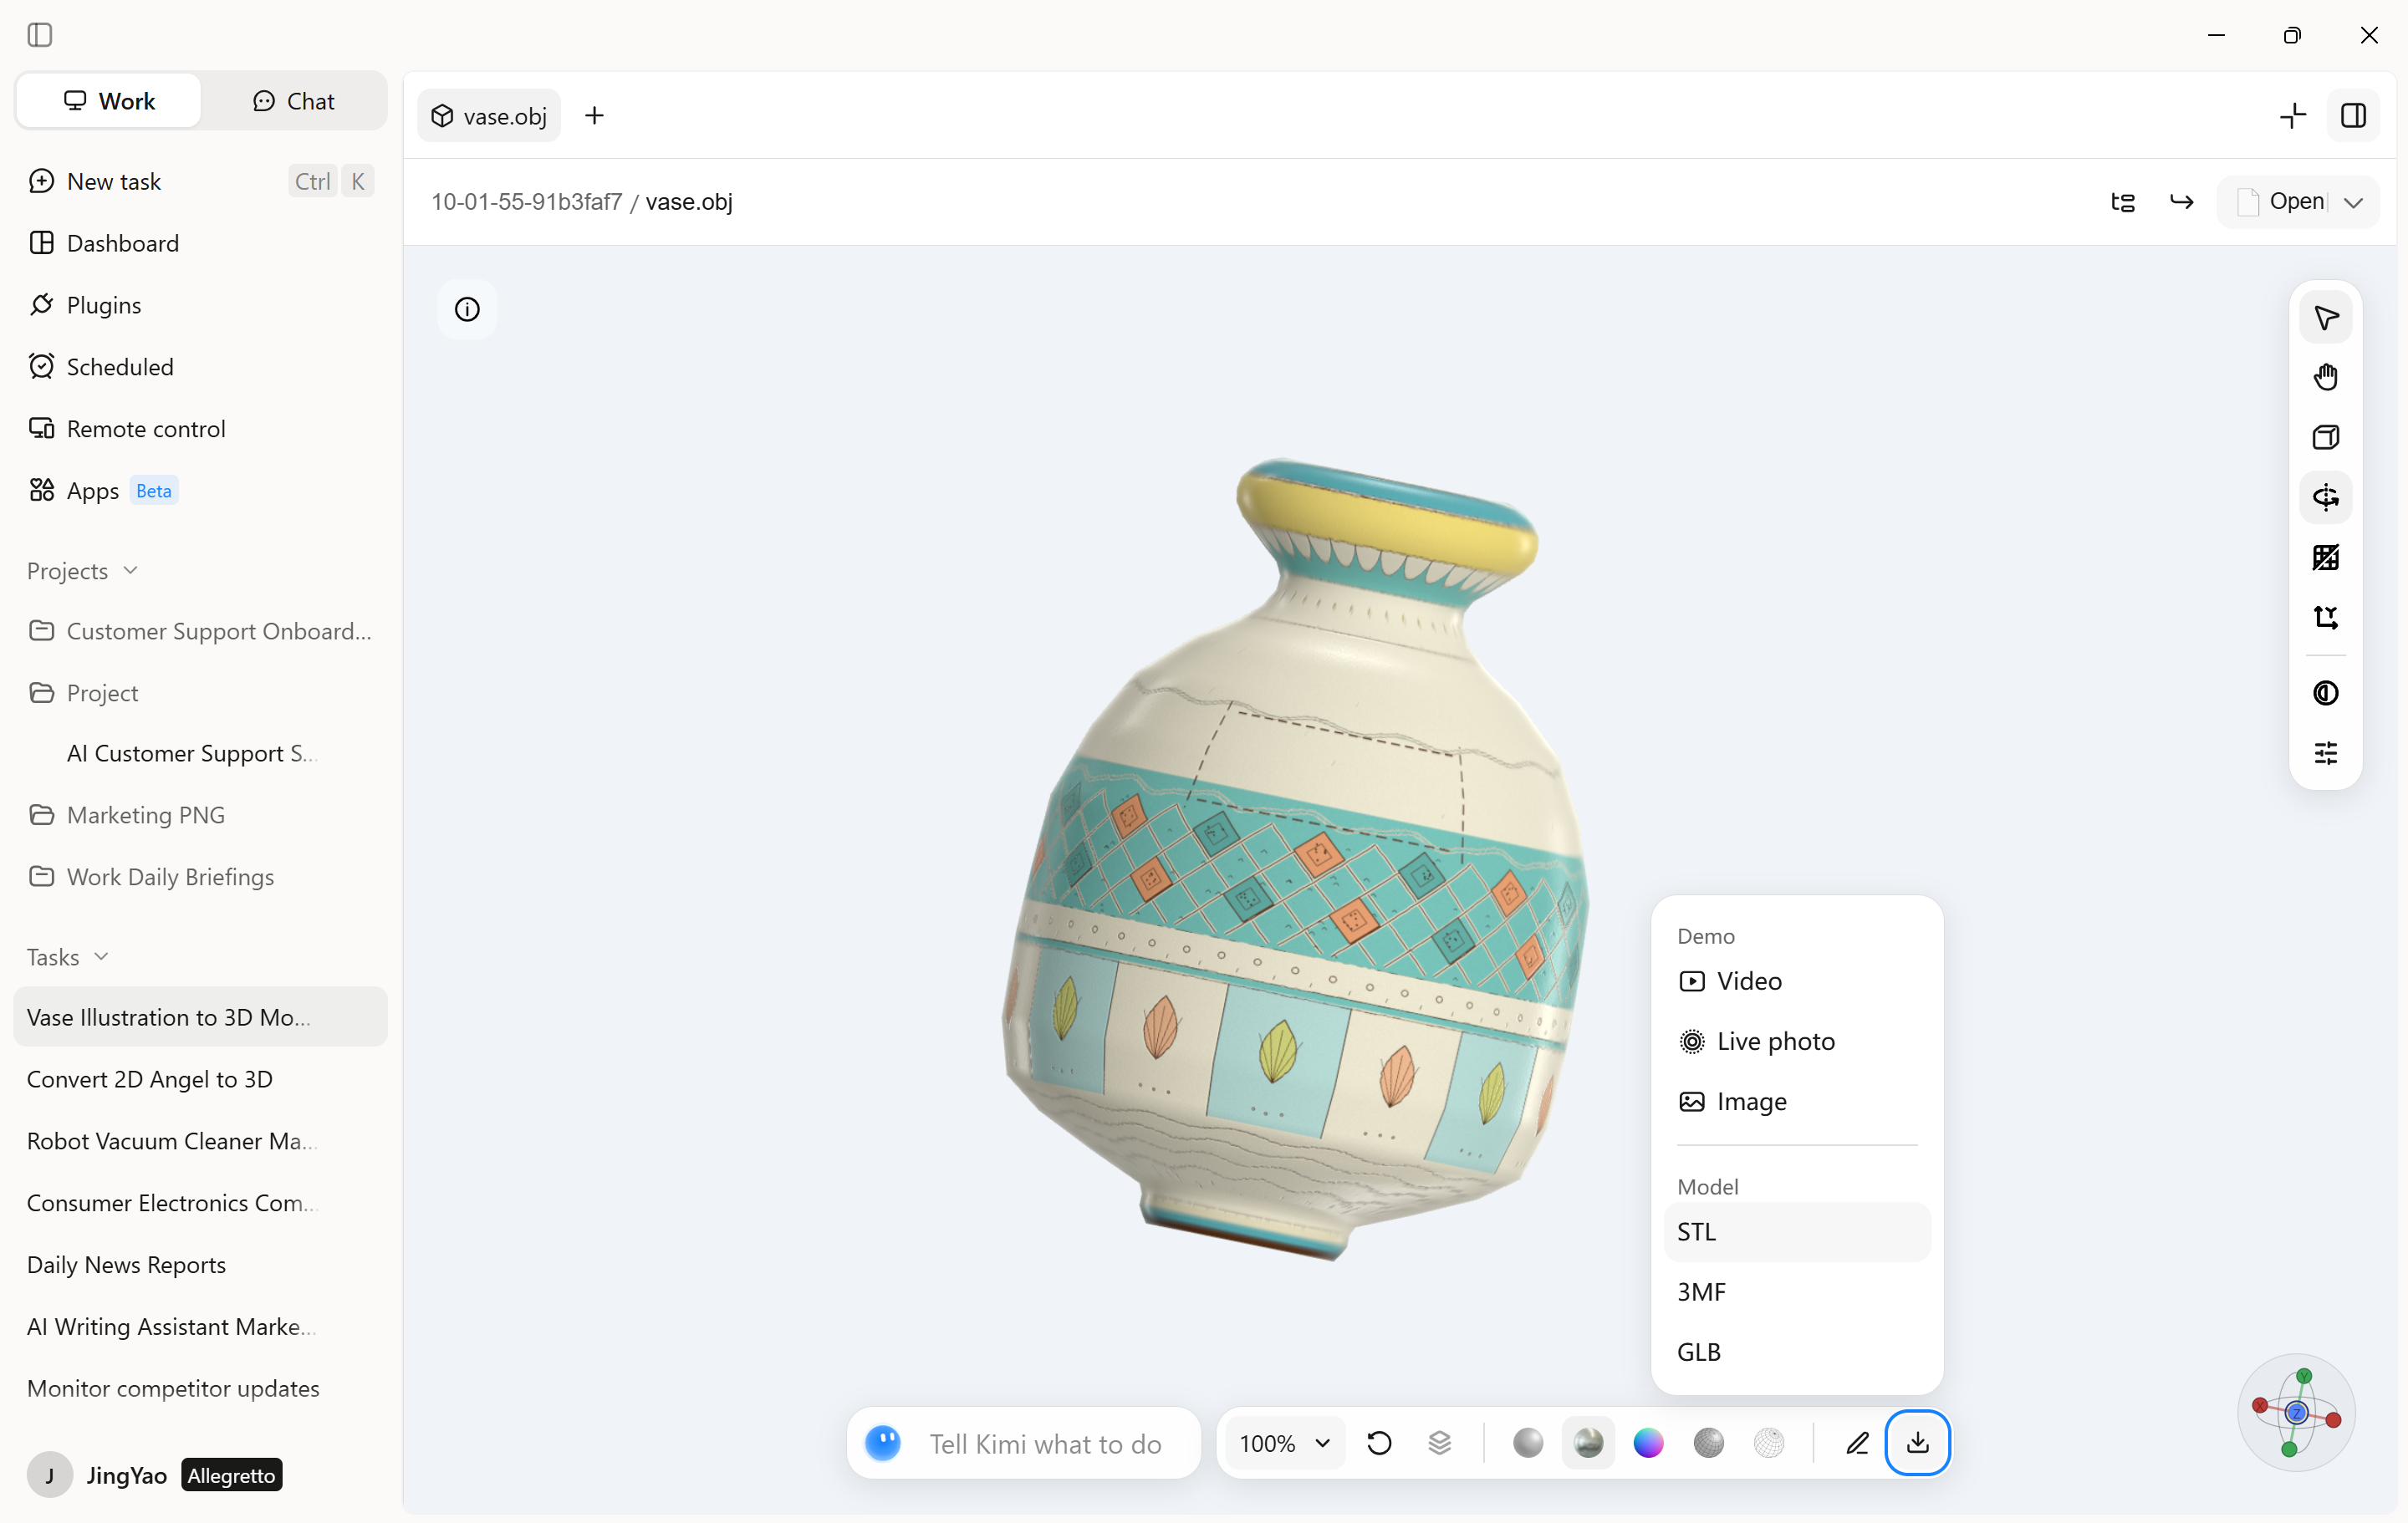2408x1523 pixels.
Task: Switch to the Chat tab
Action: (x=293, y=101)
